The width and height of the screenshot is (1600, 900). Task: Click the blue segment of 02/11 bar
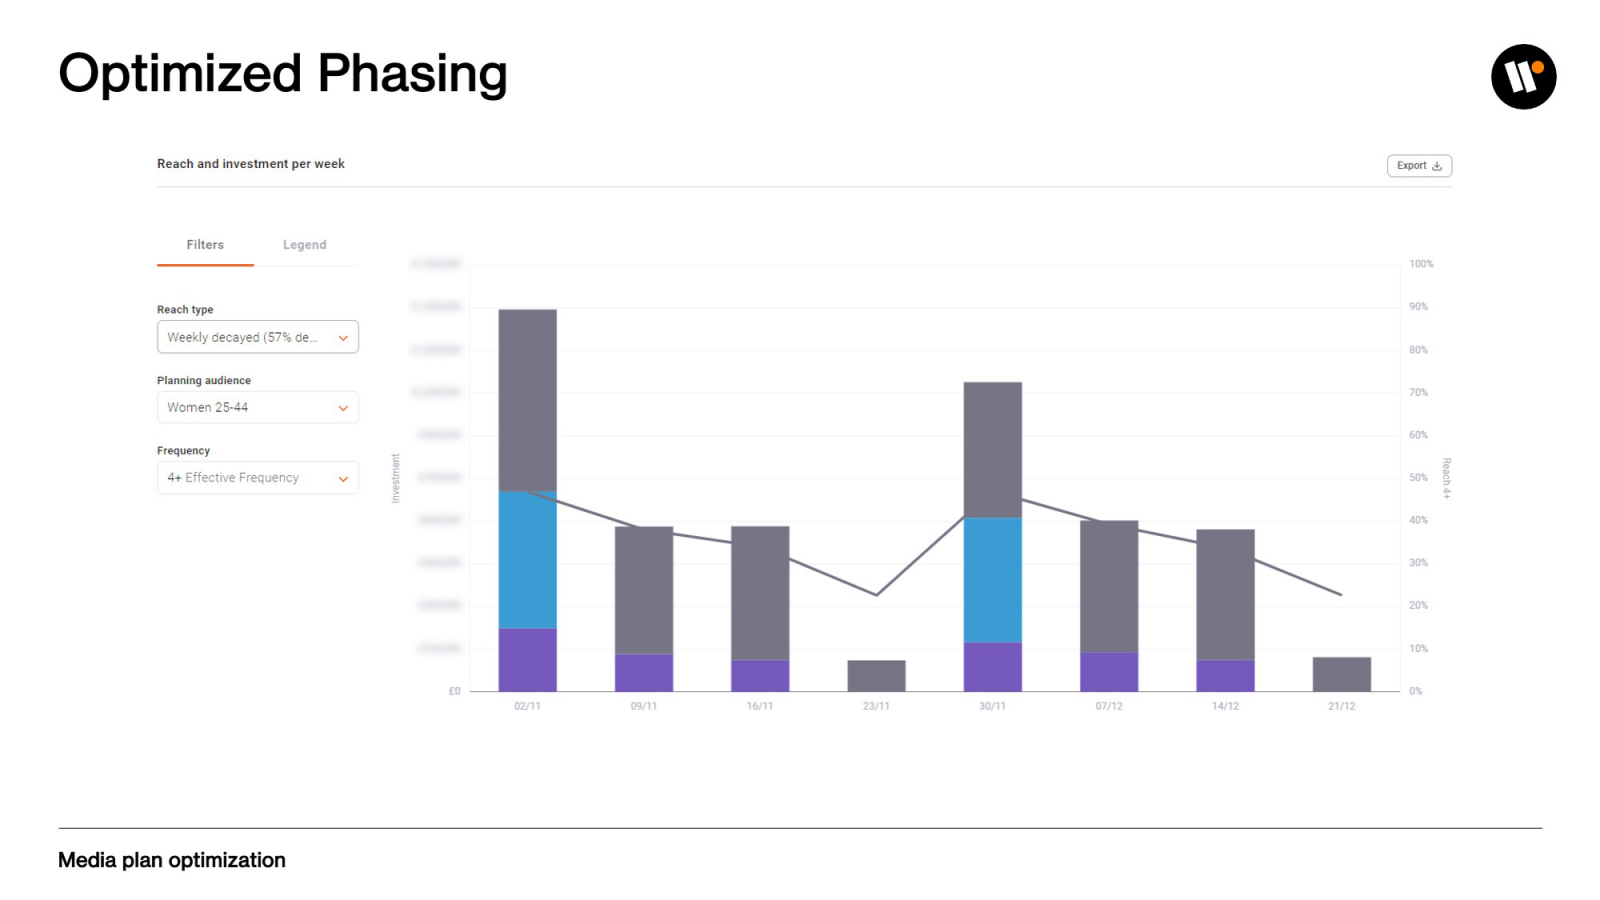[x=527, y=560]
